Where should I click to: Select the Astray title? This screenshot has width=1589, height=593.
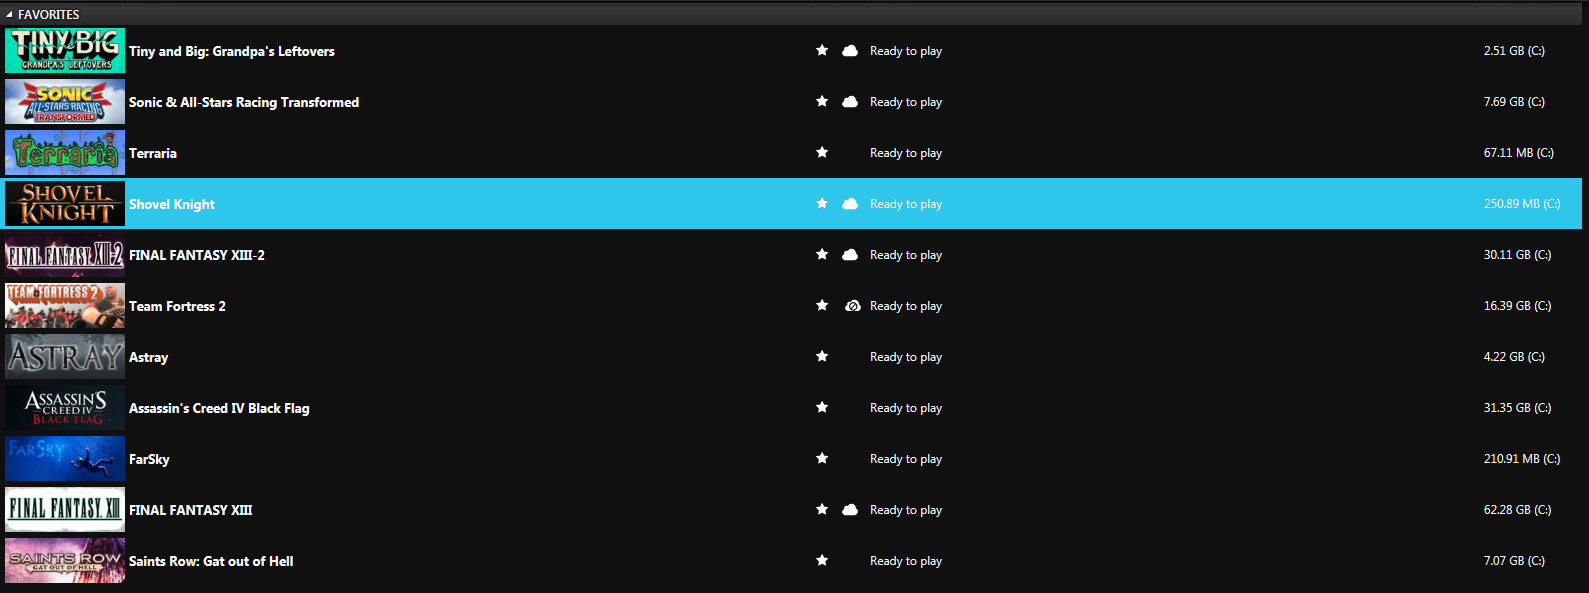[149, 357]
